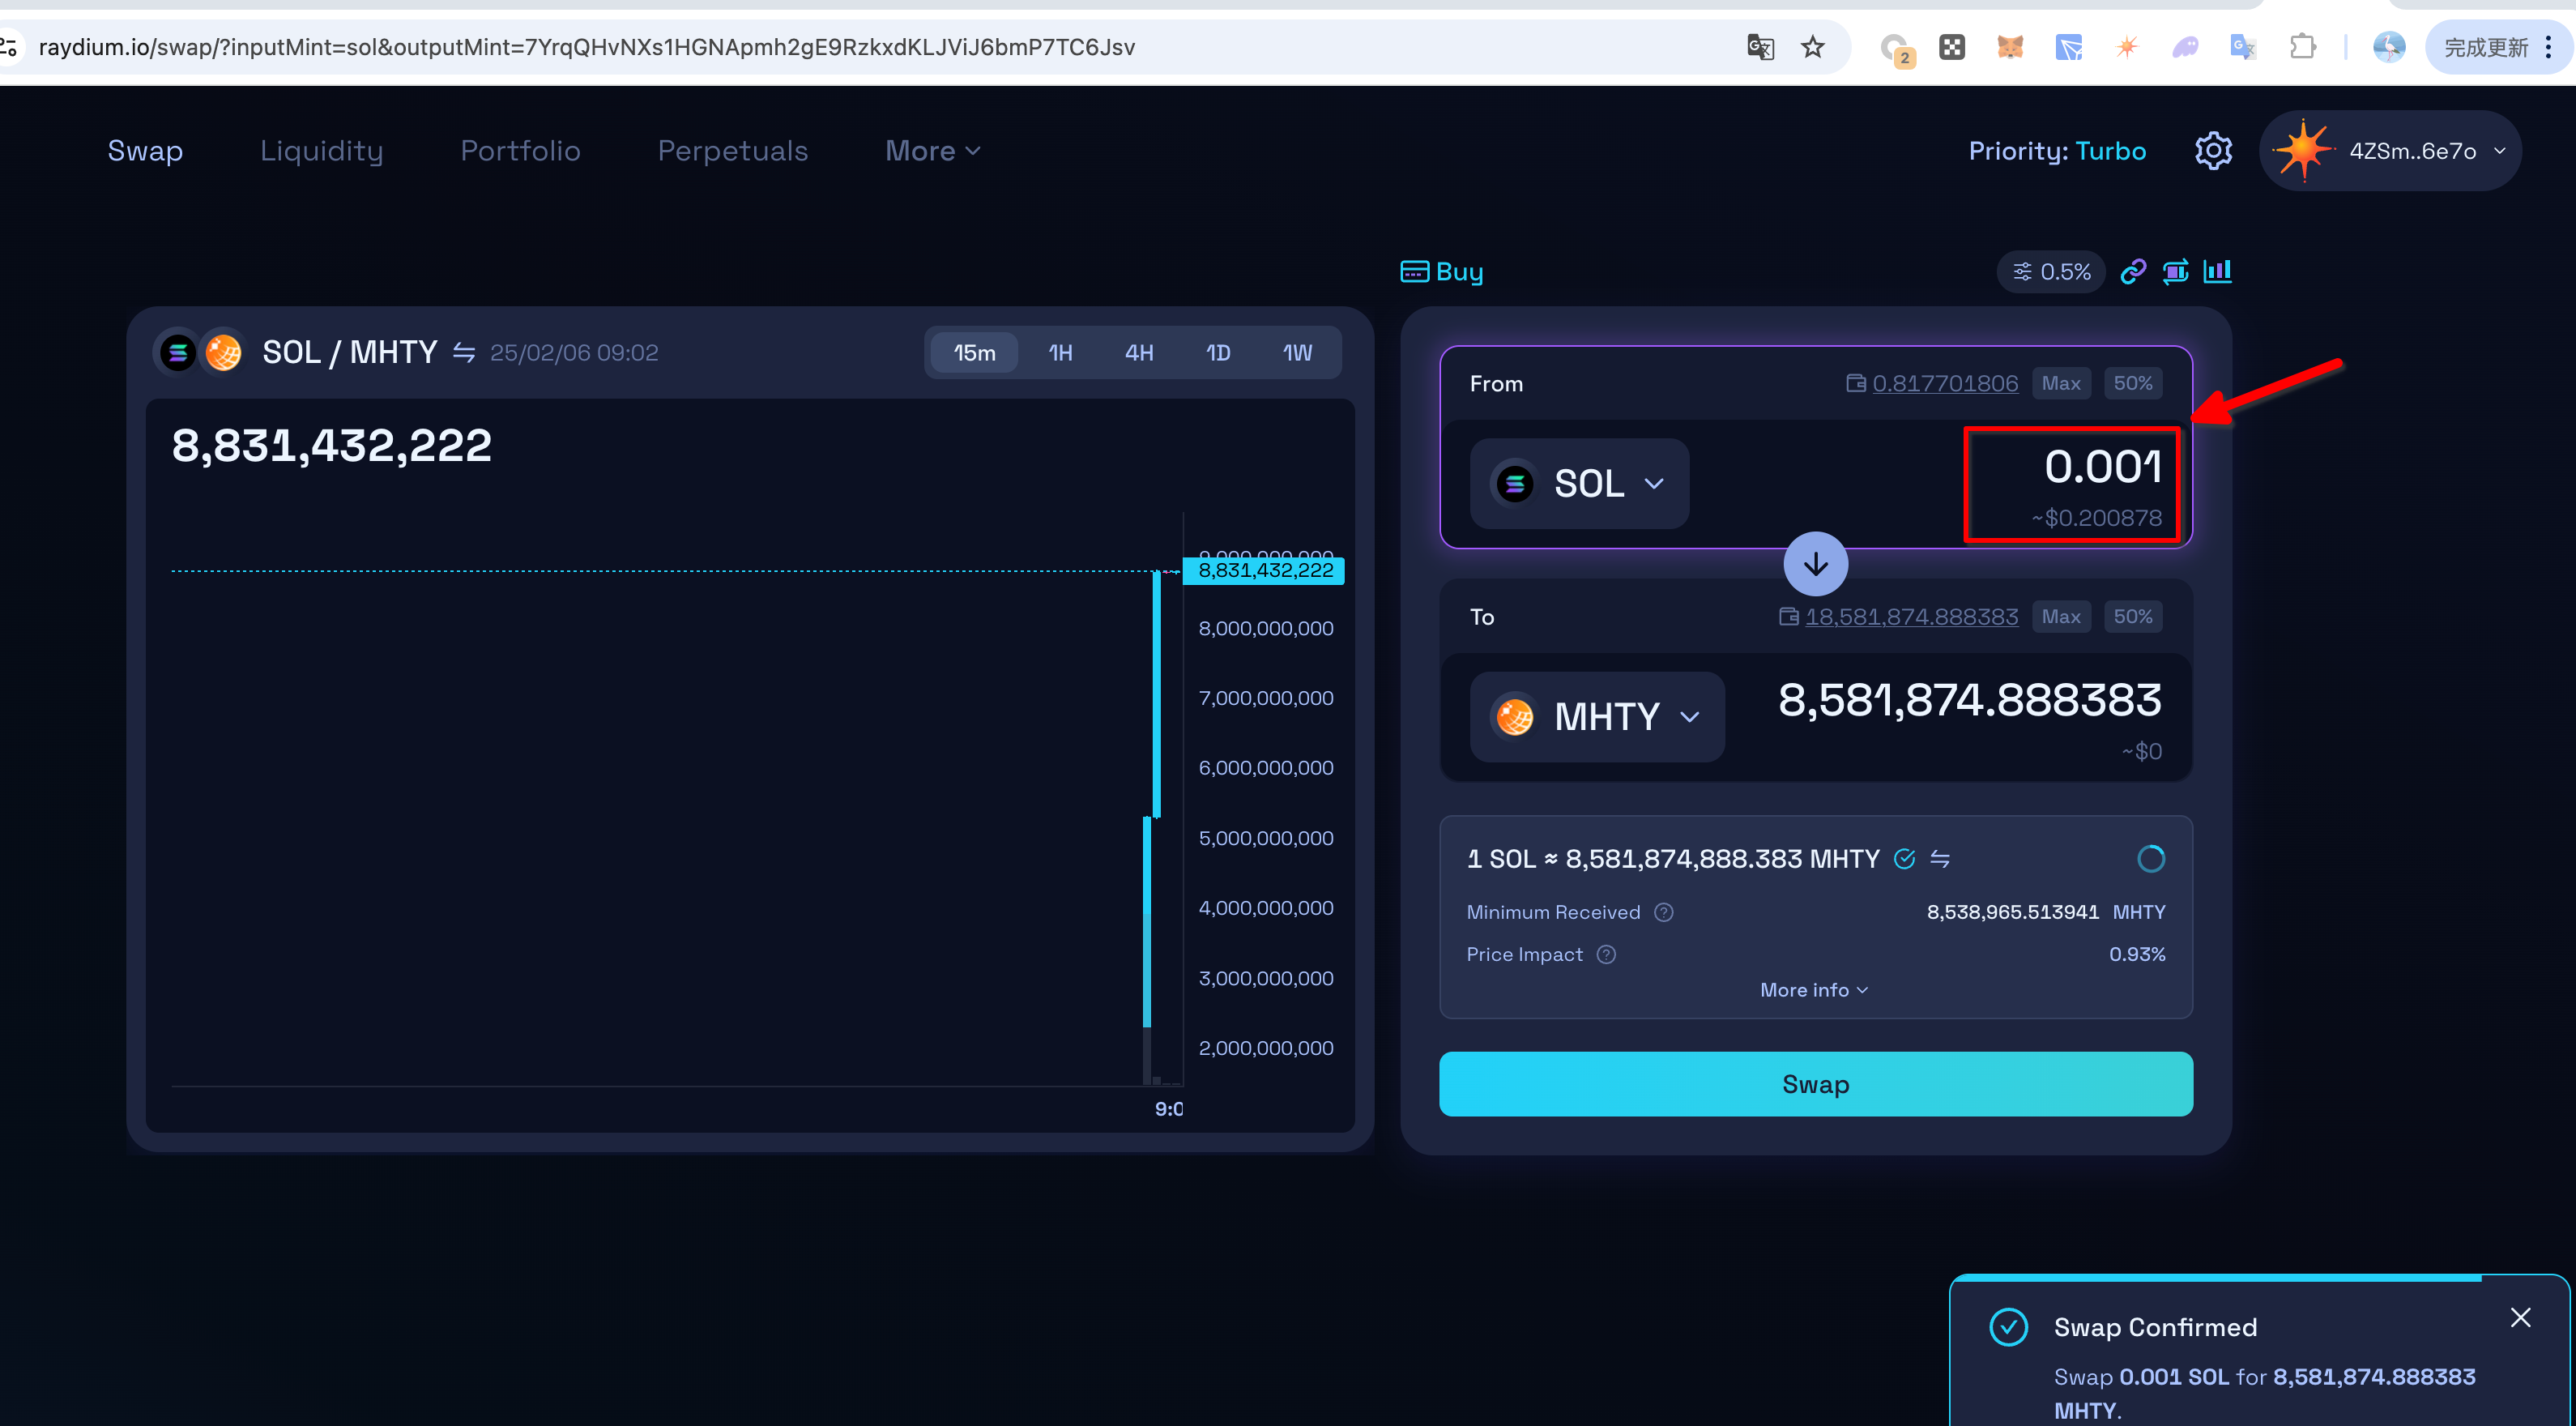Click Minimum Received help question icon
2576x1426 pixels.
coord(1663,912)
